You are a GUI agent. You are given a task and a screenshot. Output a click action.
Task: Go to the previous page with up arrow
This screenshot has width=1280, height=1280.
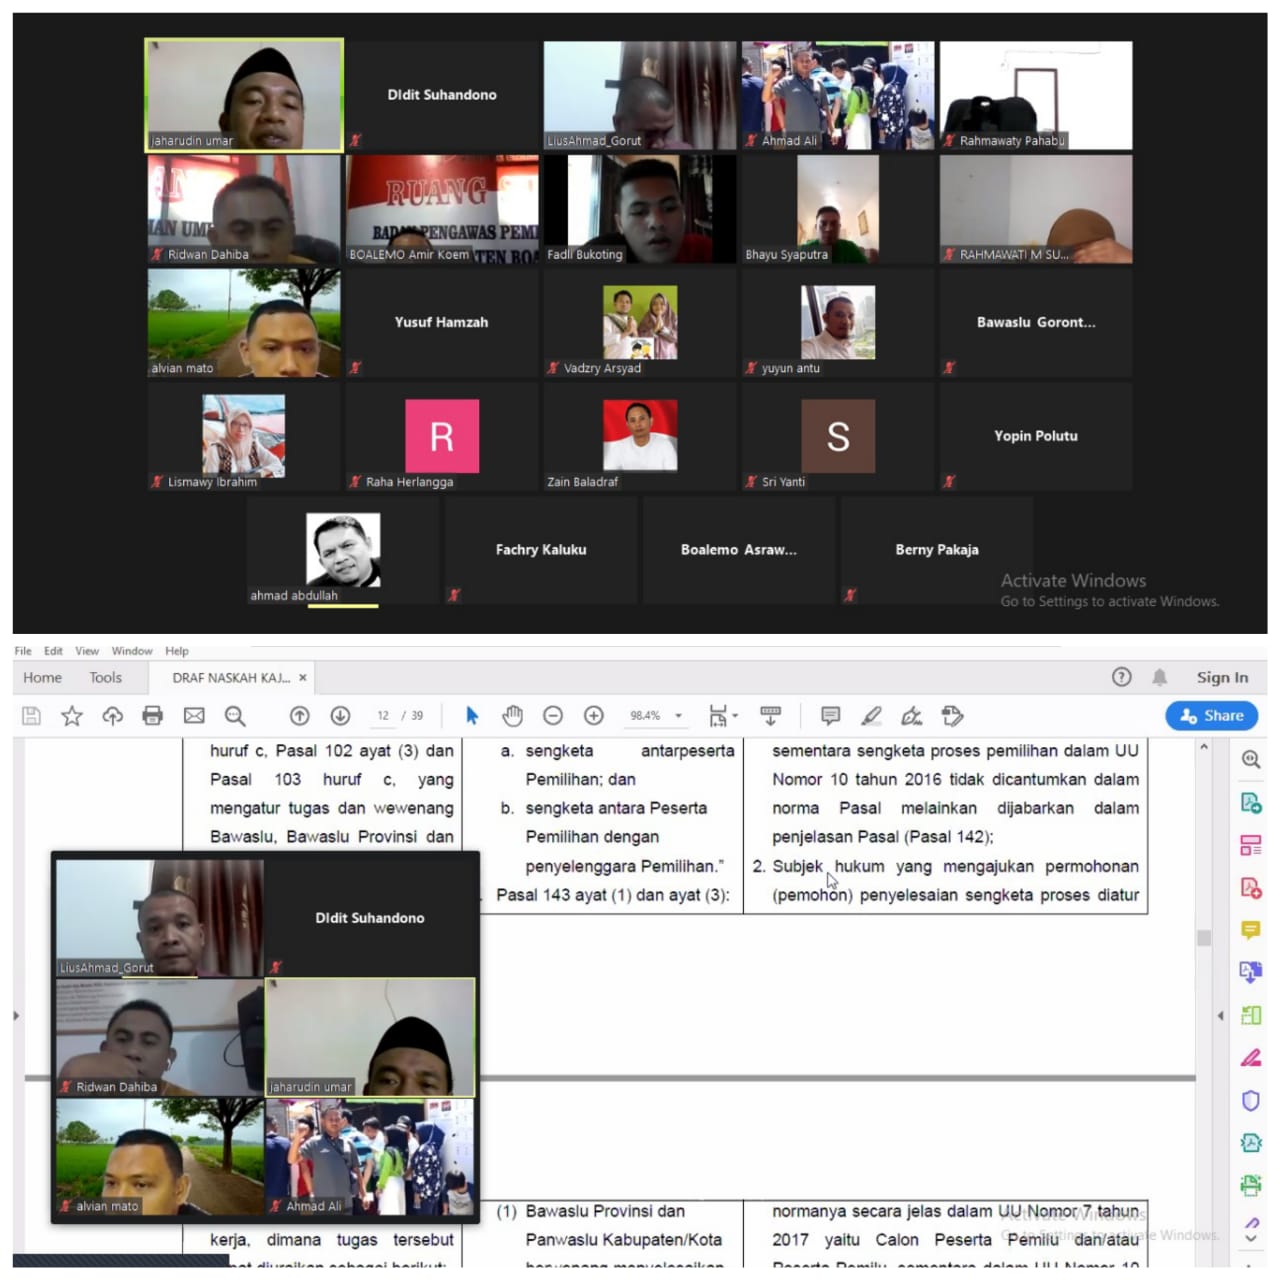tap(299, 715)
